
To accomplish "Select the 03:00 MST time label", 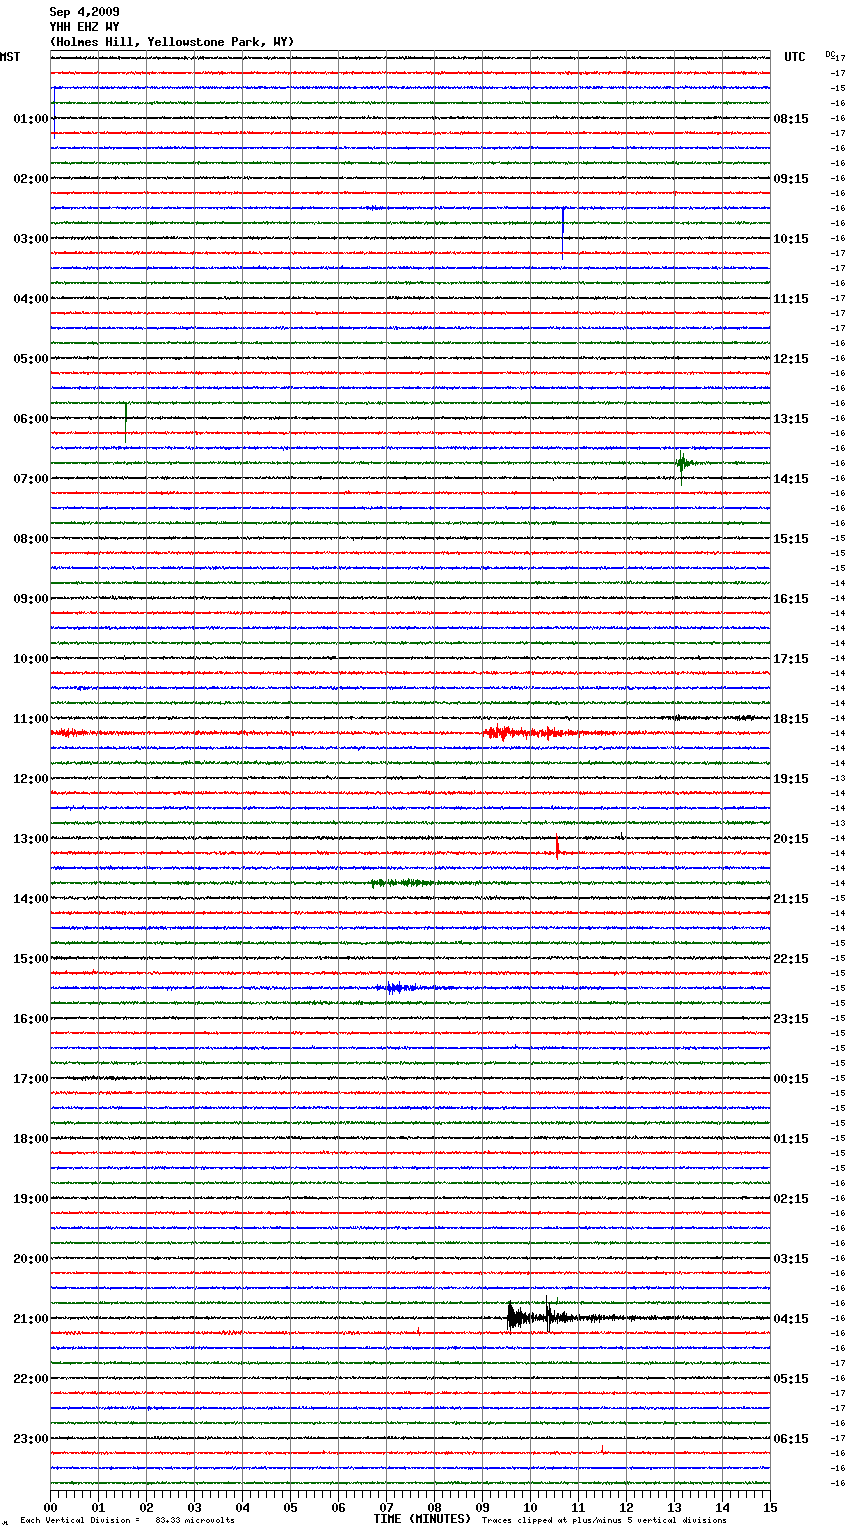I will click(31, 239).
